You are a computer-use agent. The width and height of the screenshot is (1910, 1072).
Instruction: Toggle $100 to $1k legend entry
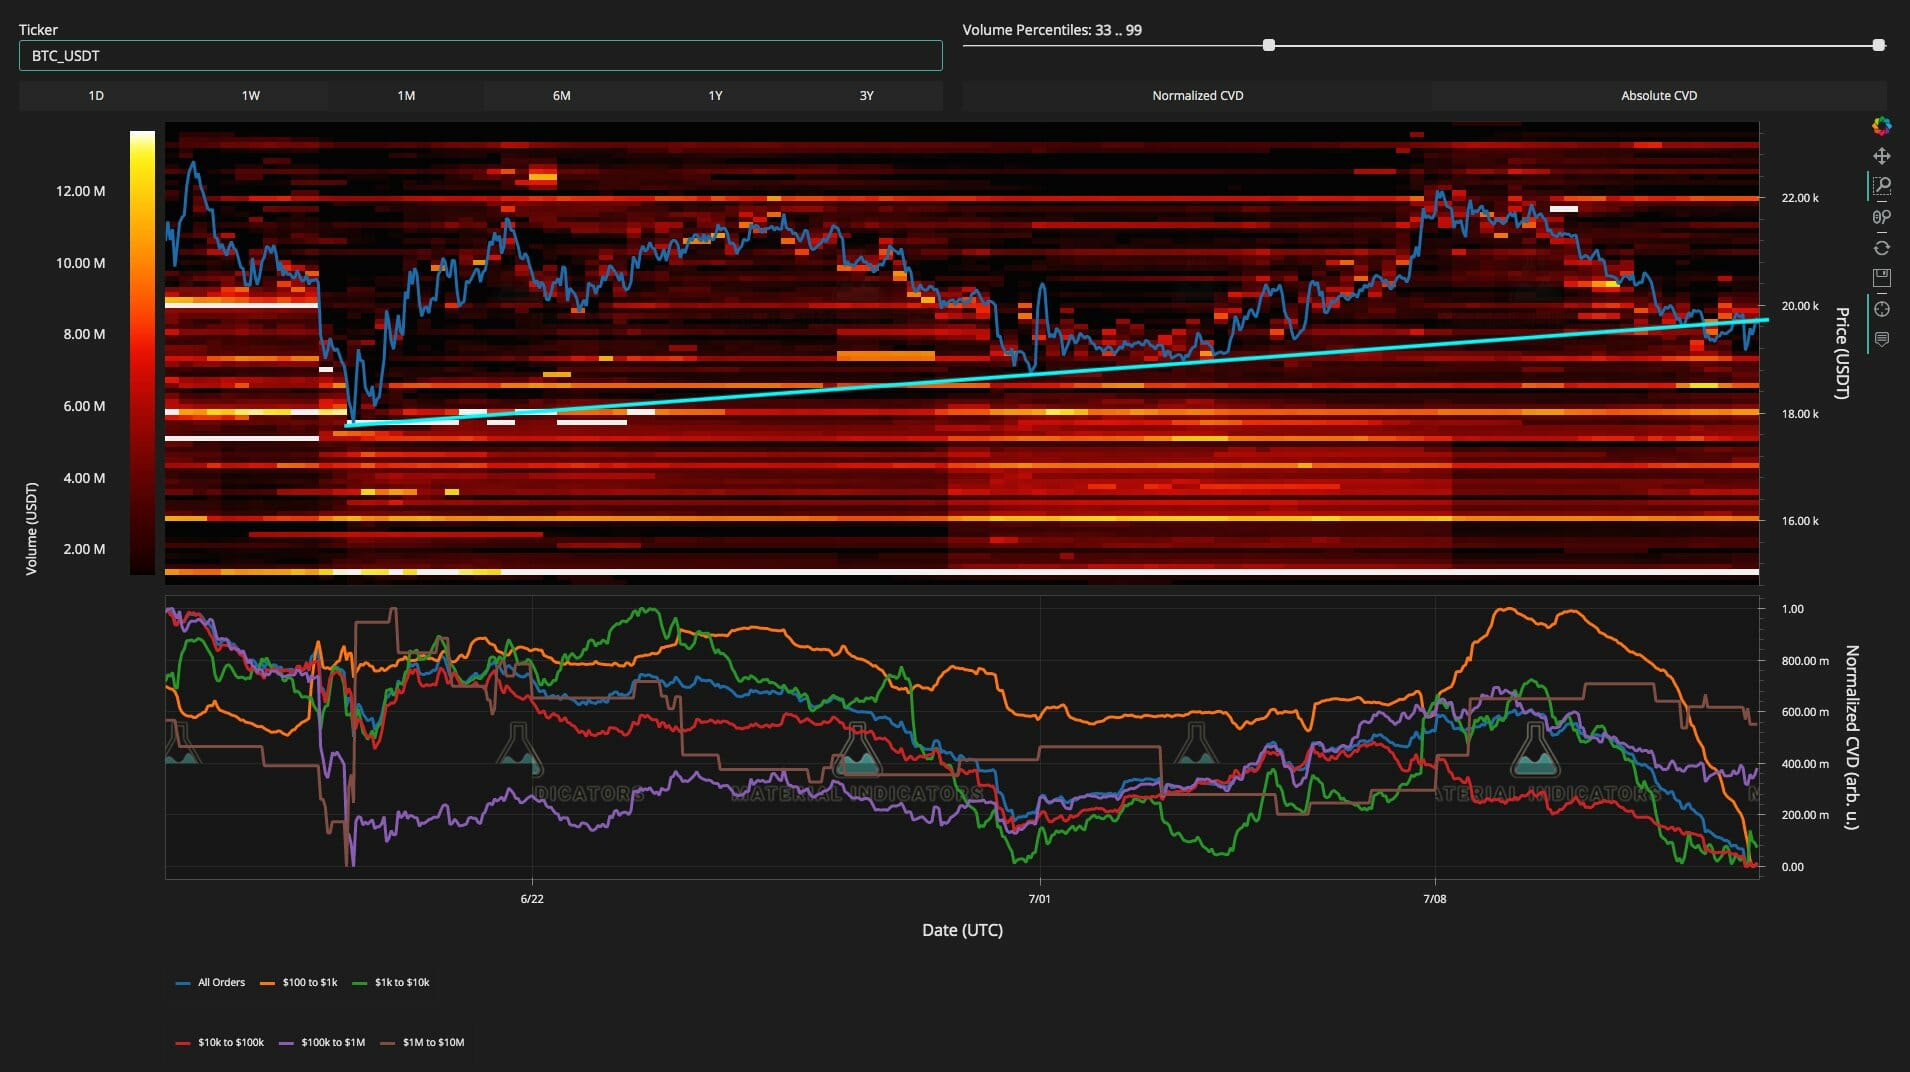(299, 983)
